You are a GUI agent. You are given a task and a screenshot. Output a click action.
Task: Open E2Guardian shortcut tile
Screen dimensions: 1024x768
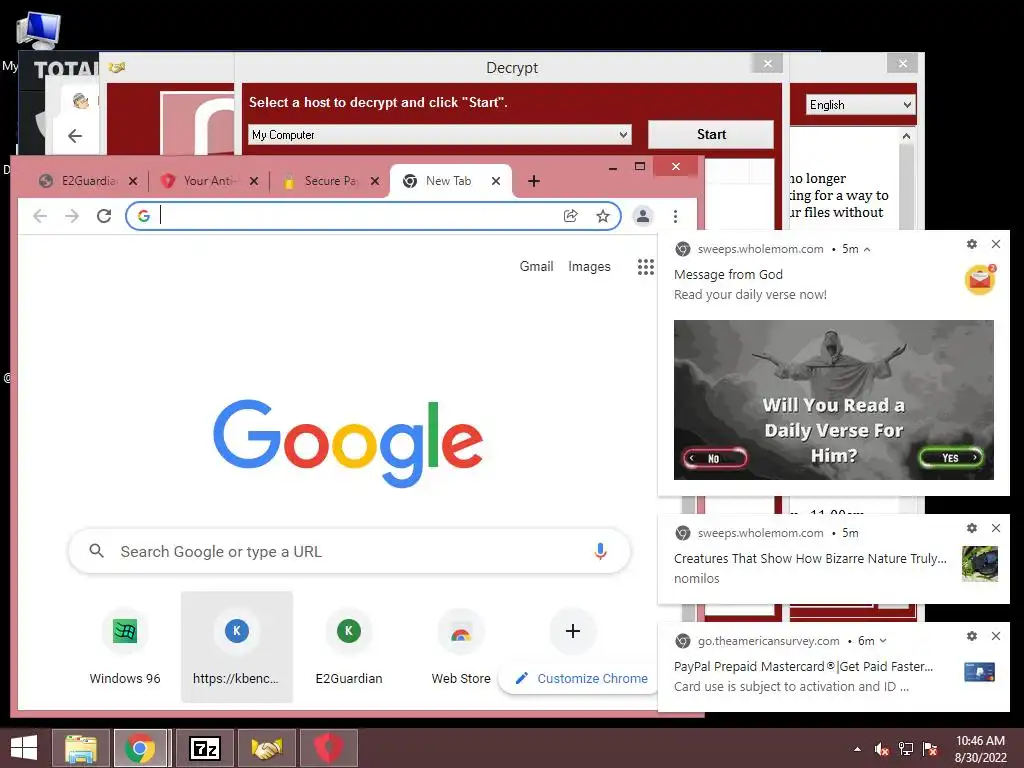(349, 647)
